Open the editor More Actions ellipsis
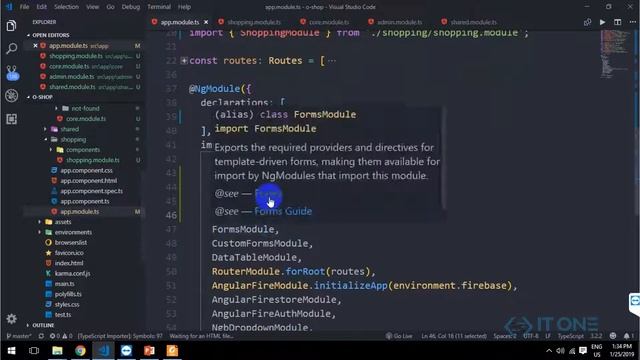The width and height of the screenshot is (640, 360). 632,22
